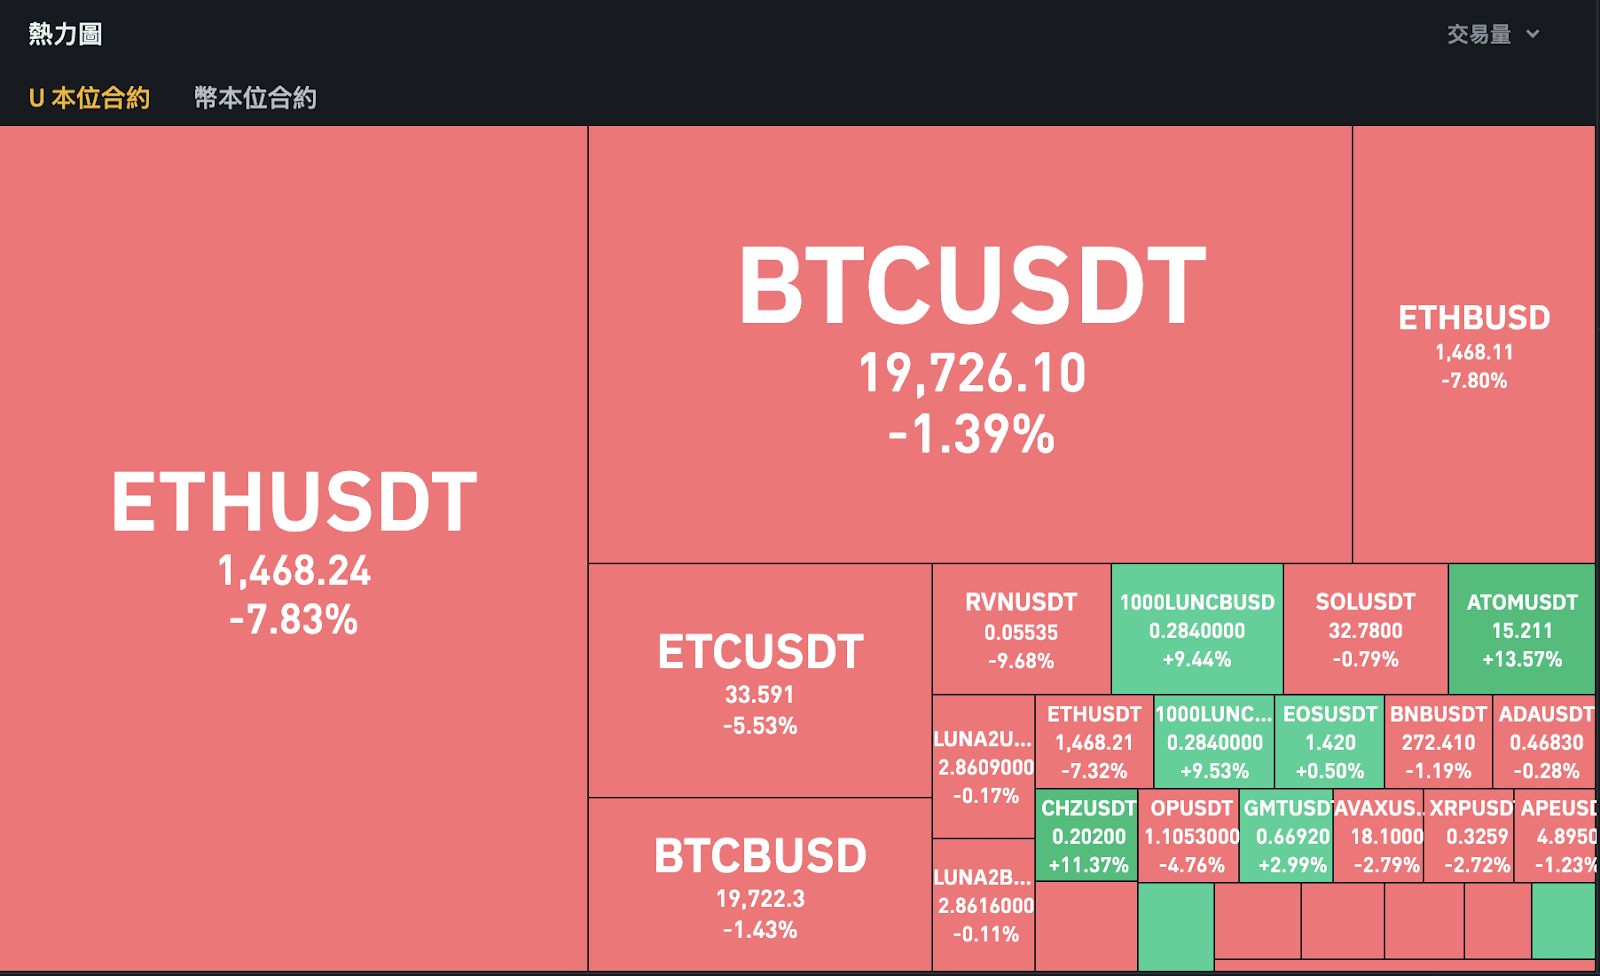Open the green 1000LUNCBUSD +9.44% tile
This screenshot has height=976, width=1600.
(1197, 630)
